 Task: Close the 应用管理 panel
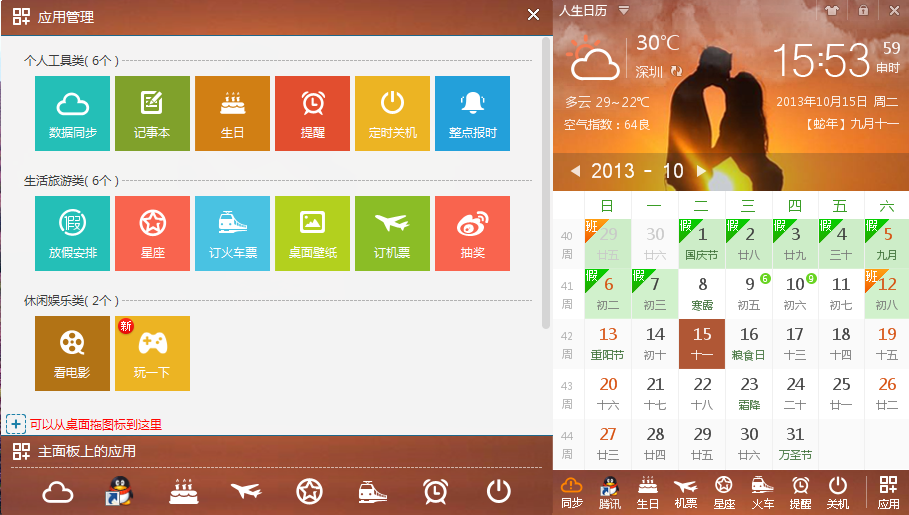533,15
